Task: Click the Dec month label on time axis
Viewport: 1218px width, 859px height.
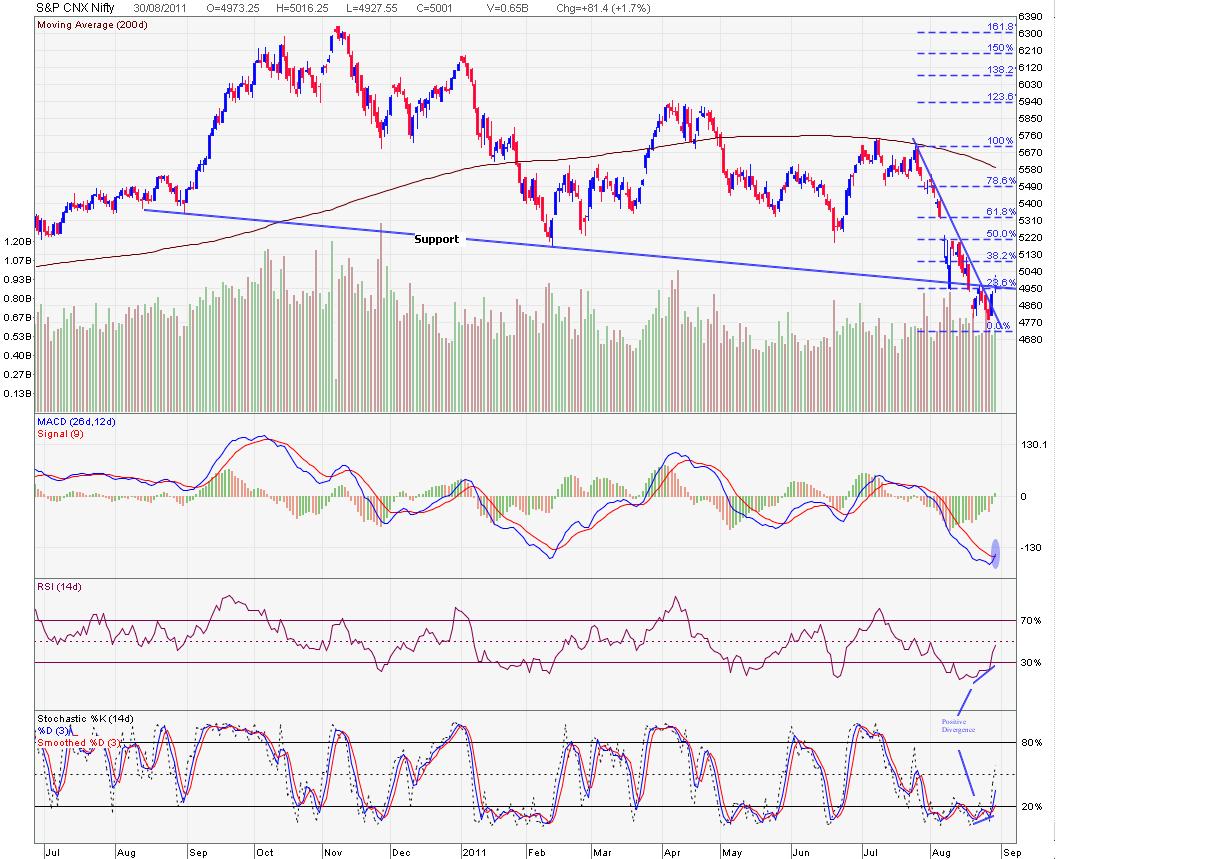Action: pos(399,853)
